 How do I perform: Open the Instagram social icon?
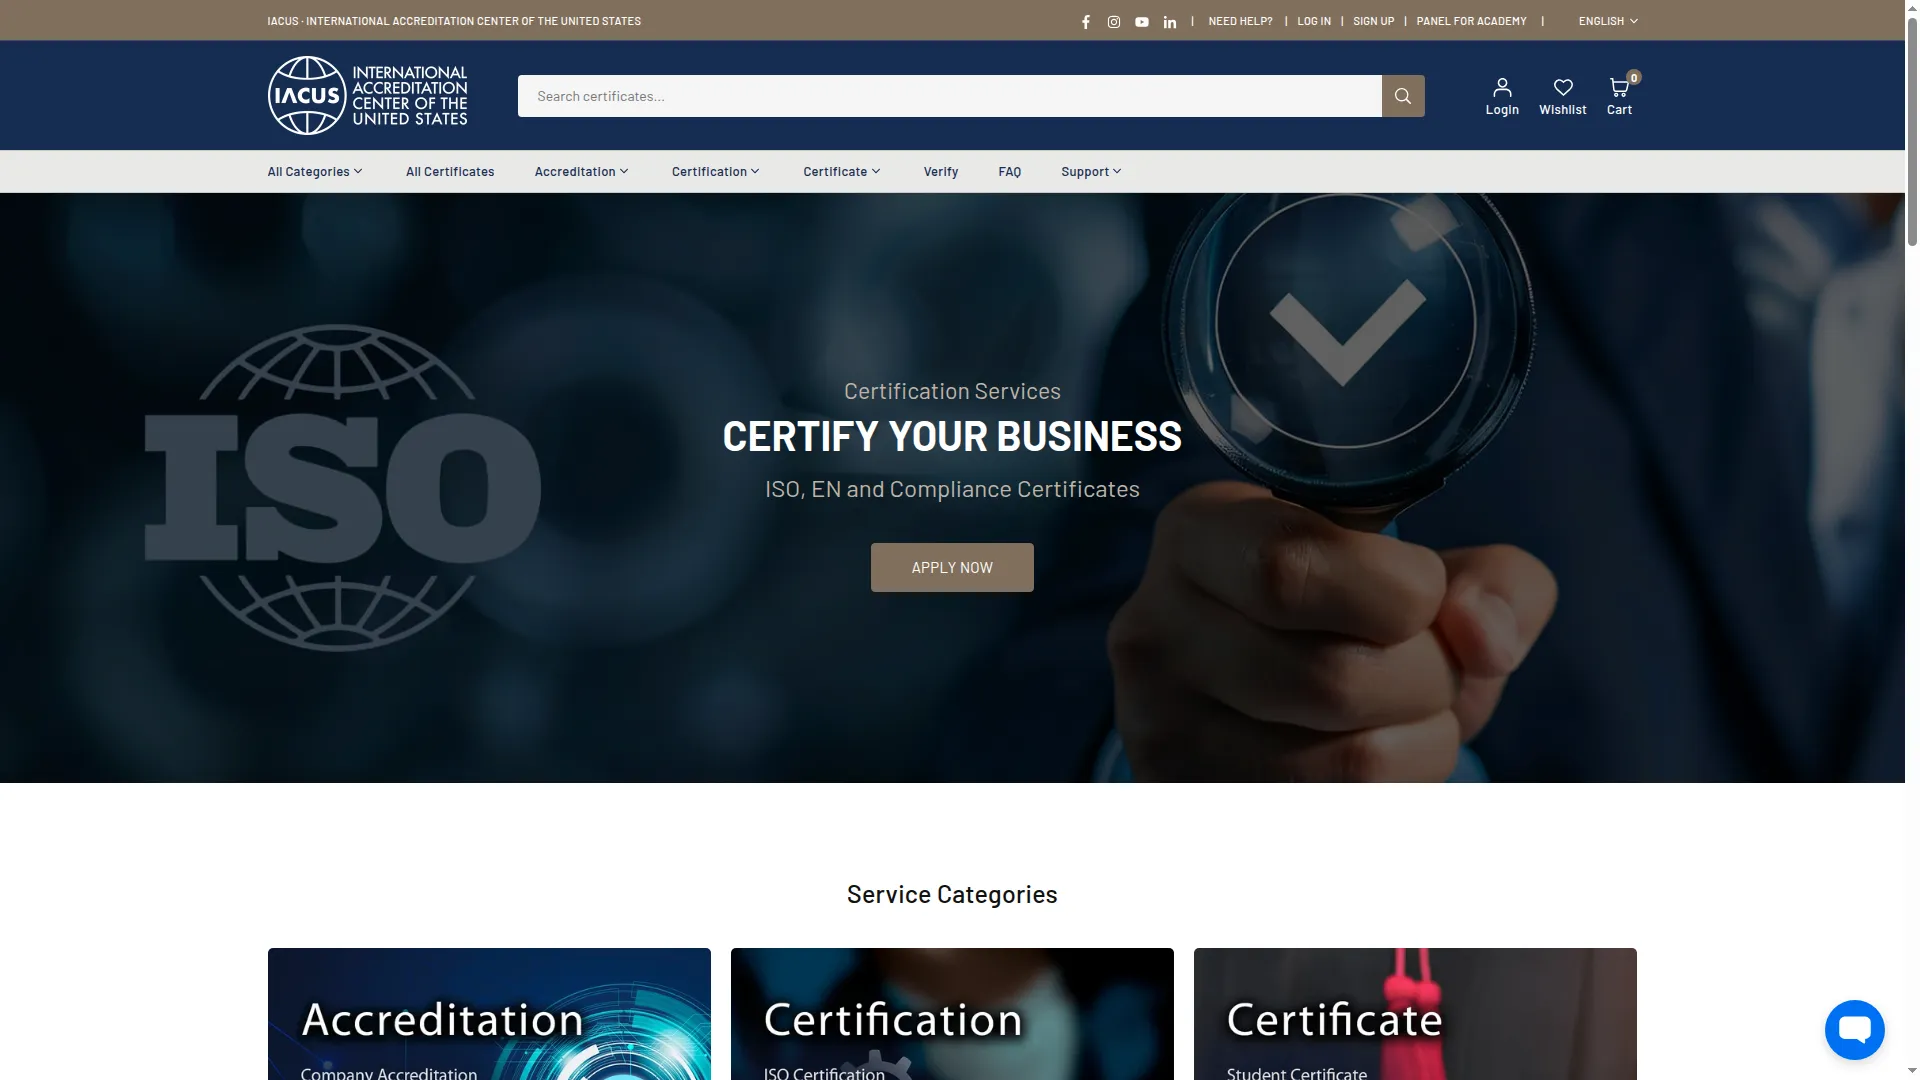pos(1114,21)
